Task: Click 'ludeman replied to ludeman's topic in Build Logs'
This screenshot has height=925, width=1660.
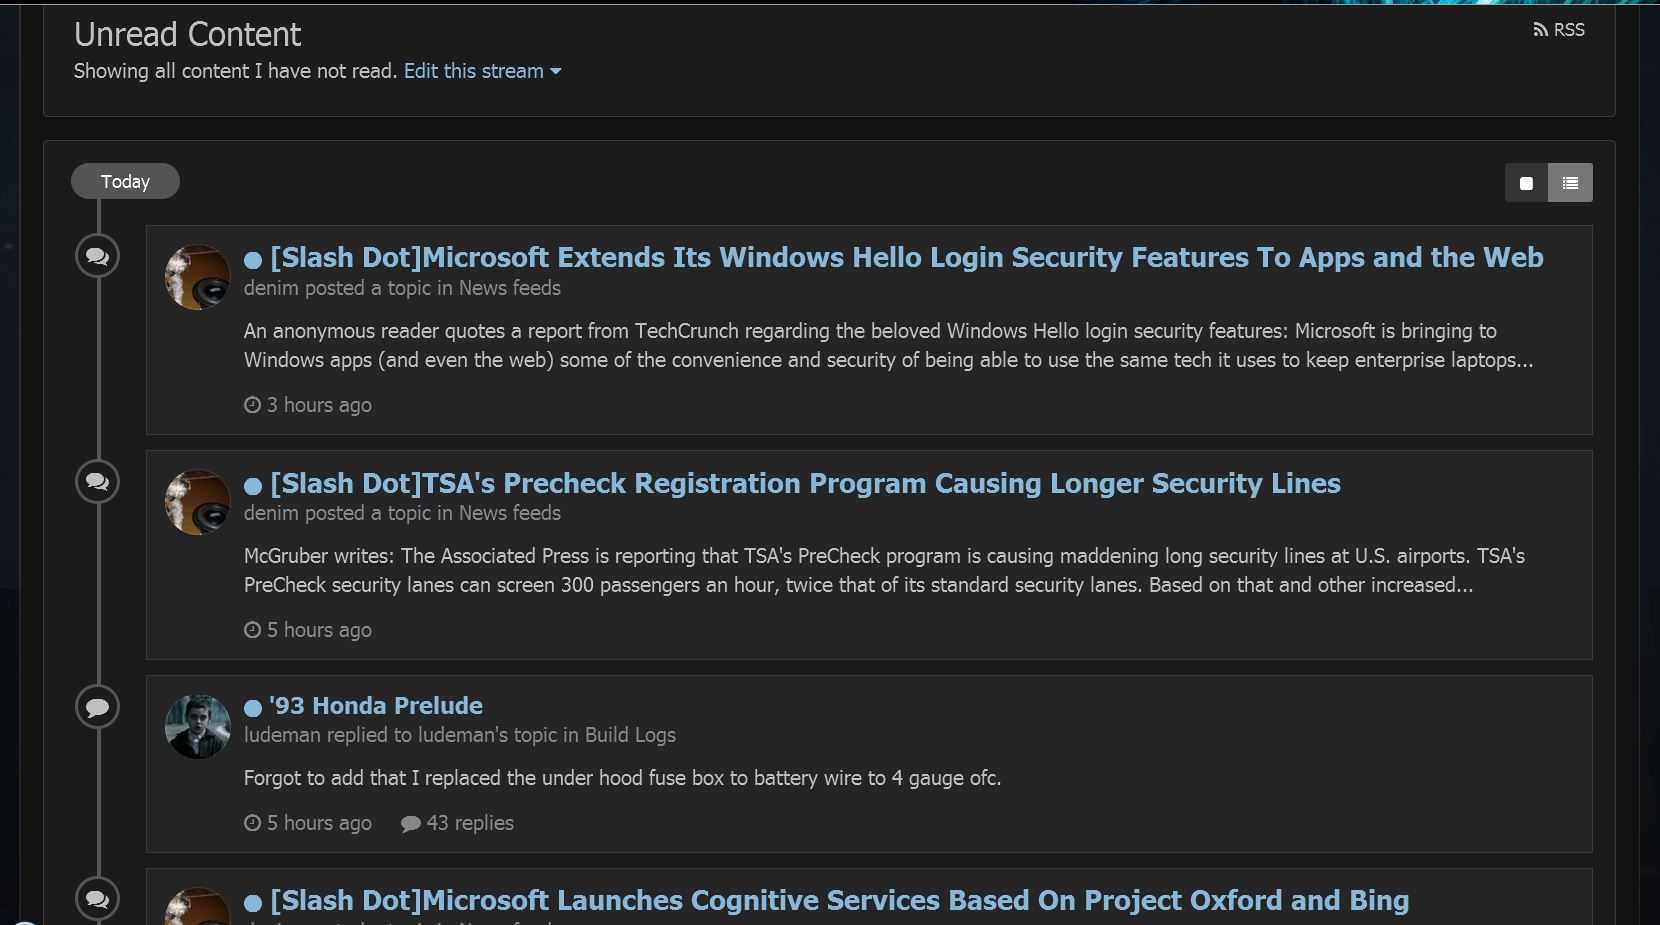Action: point(460,735)
